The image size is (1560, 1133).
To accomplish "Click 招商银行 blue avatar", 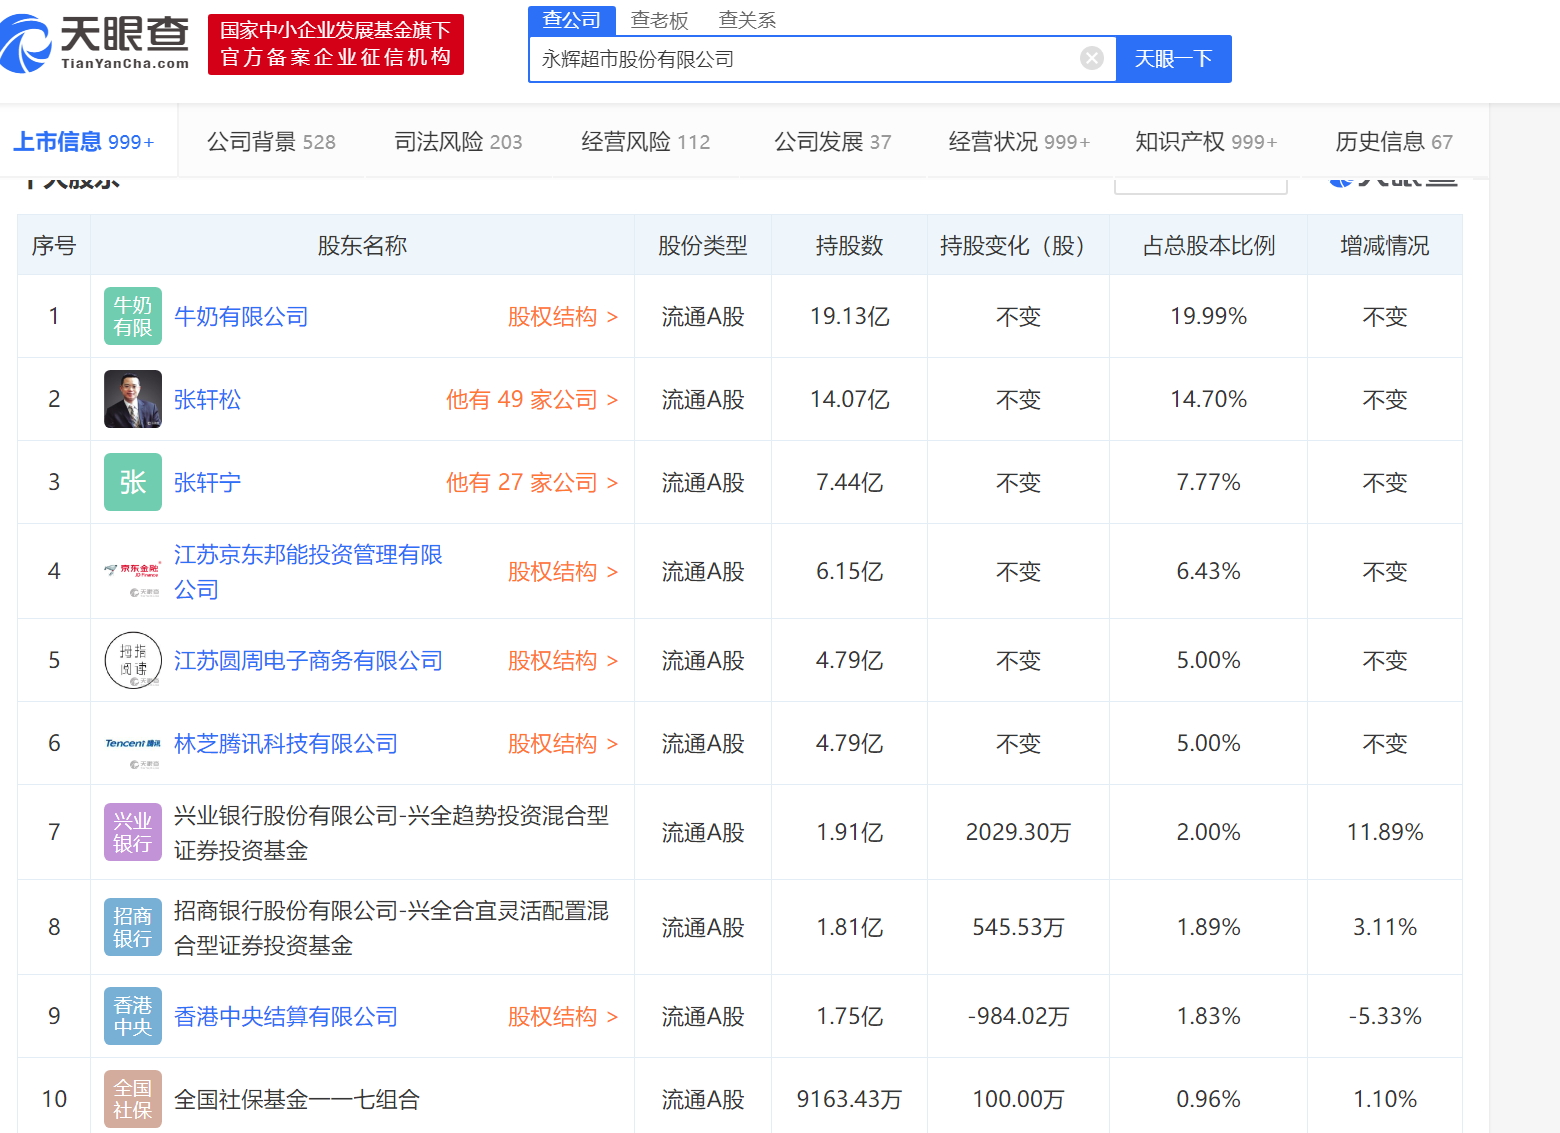I will coord(133,927).
